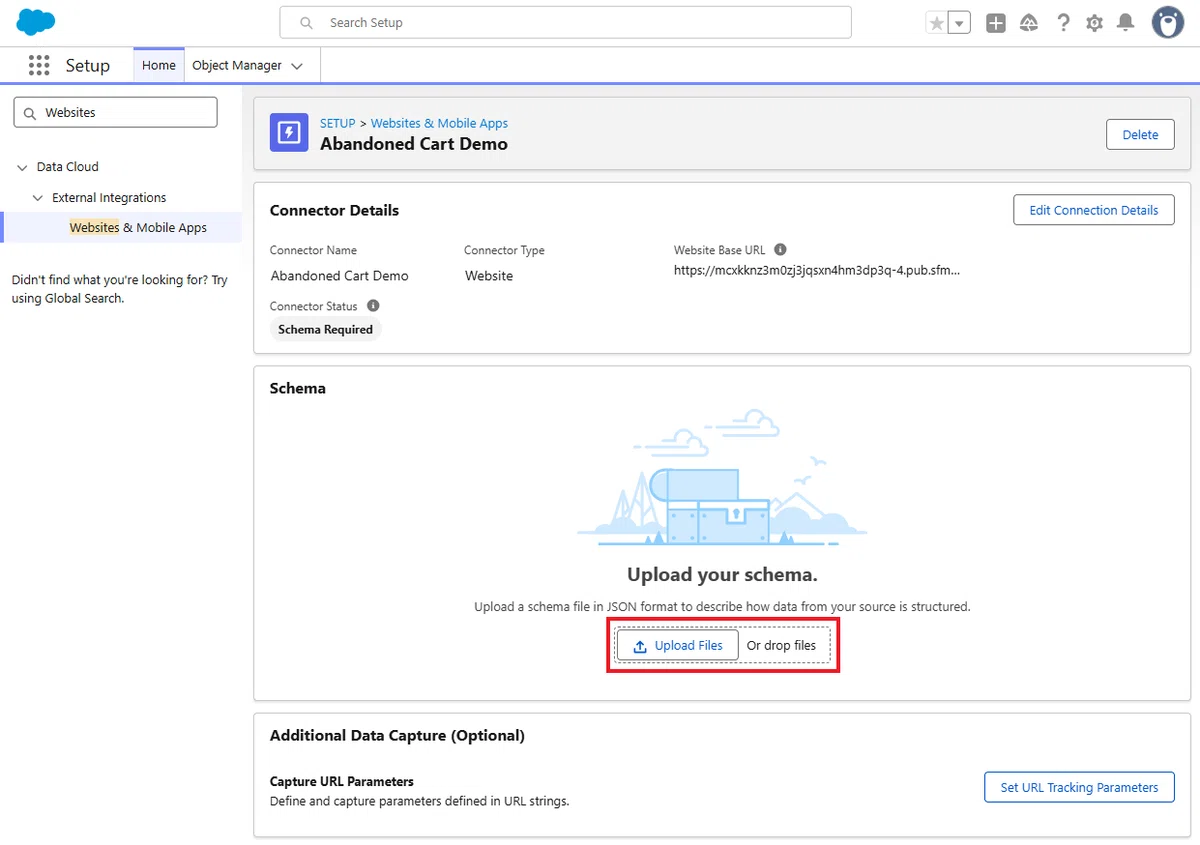Image resolution: width=1200 pixels, height=845 pixels.
Task: Click the connector lightning bolt icon
Action: tap(290, 133)
